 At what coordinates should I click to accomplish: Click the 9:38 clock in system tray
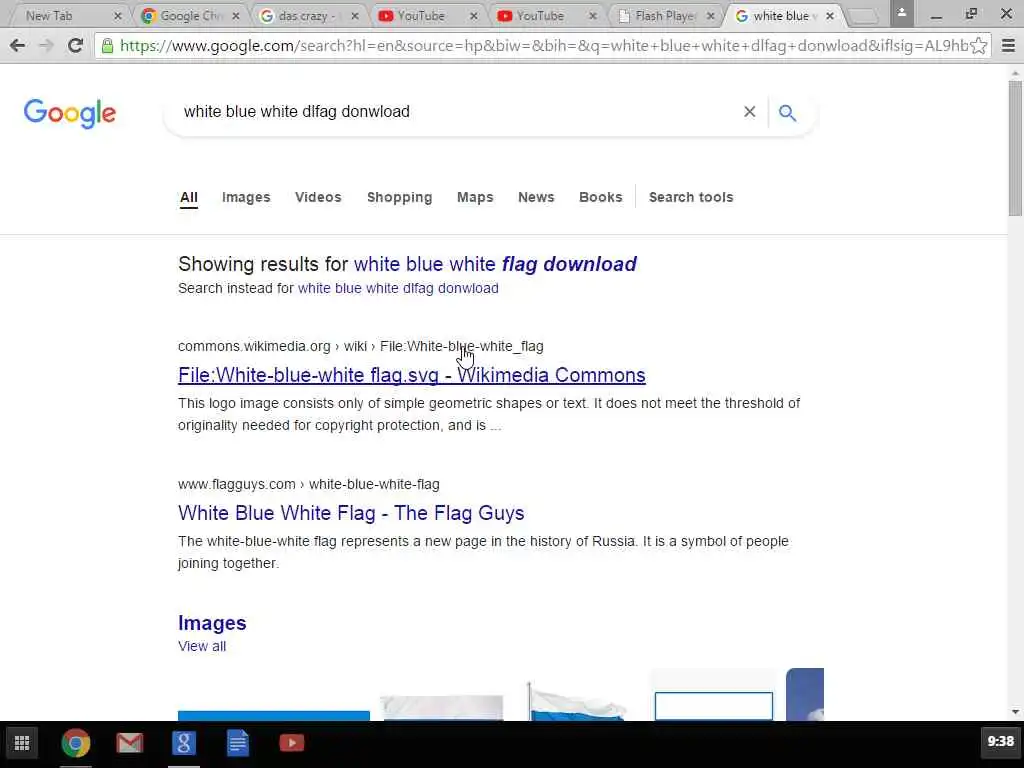1000,741
